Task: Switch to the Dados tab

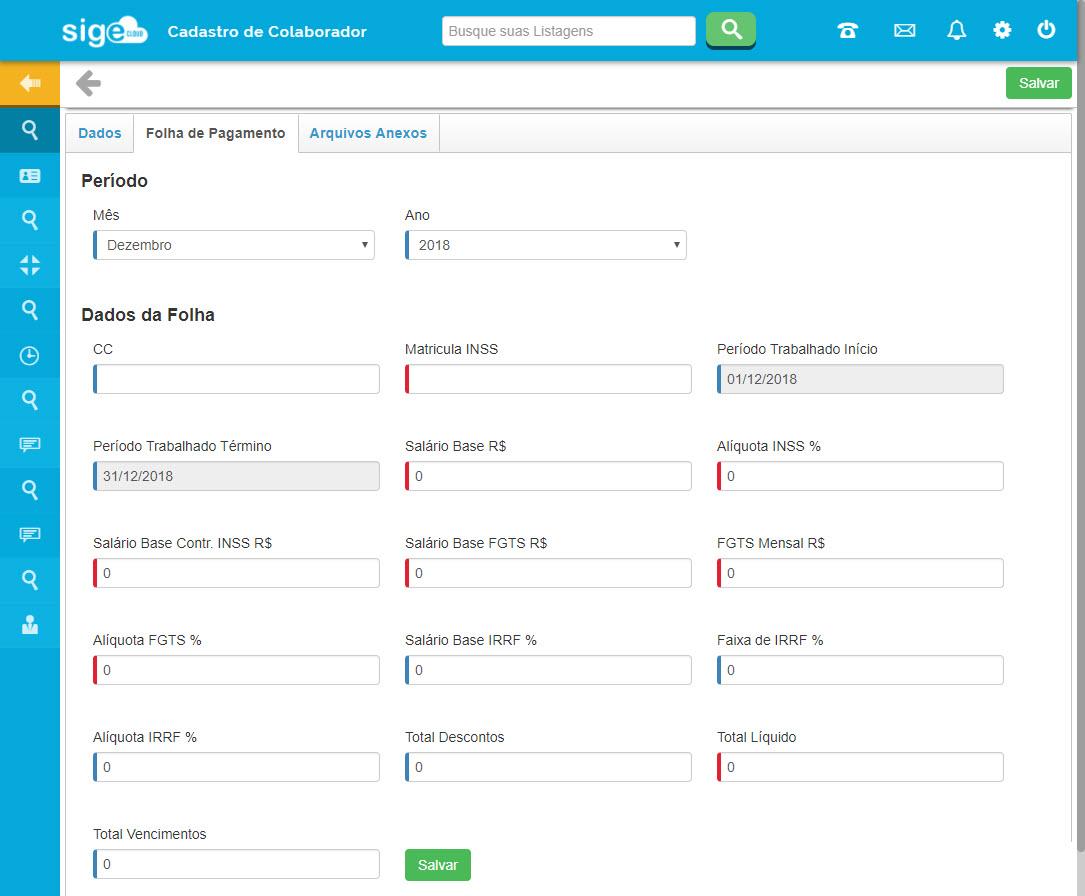Action: (x=100, y=133)
